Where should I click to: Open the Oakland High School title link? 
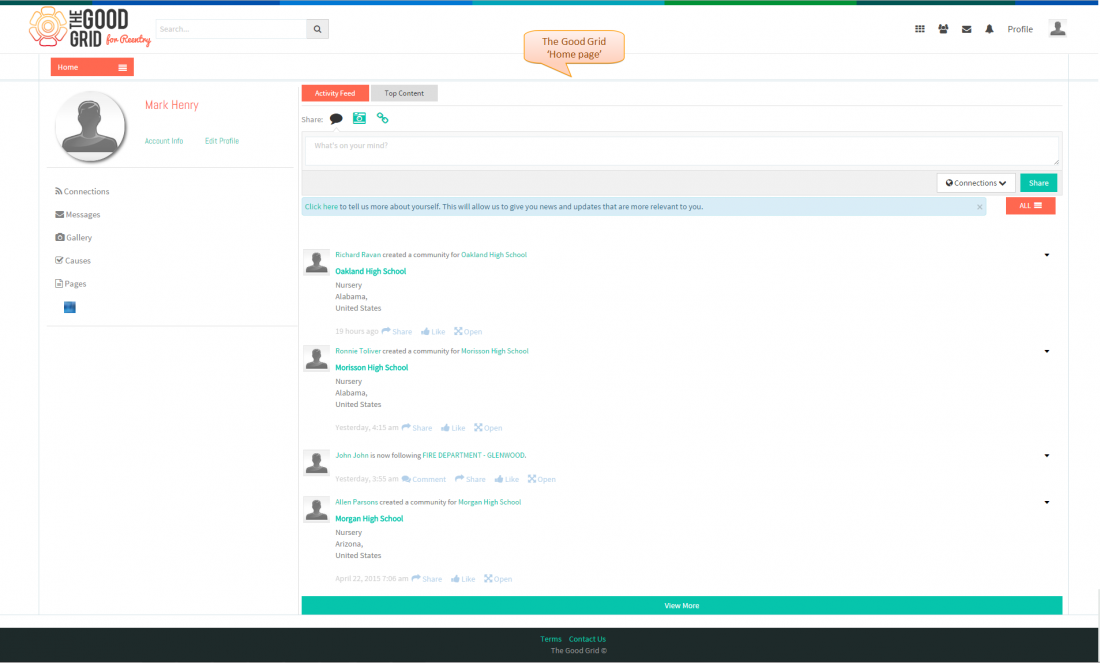[x=370, y=272]
